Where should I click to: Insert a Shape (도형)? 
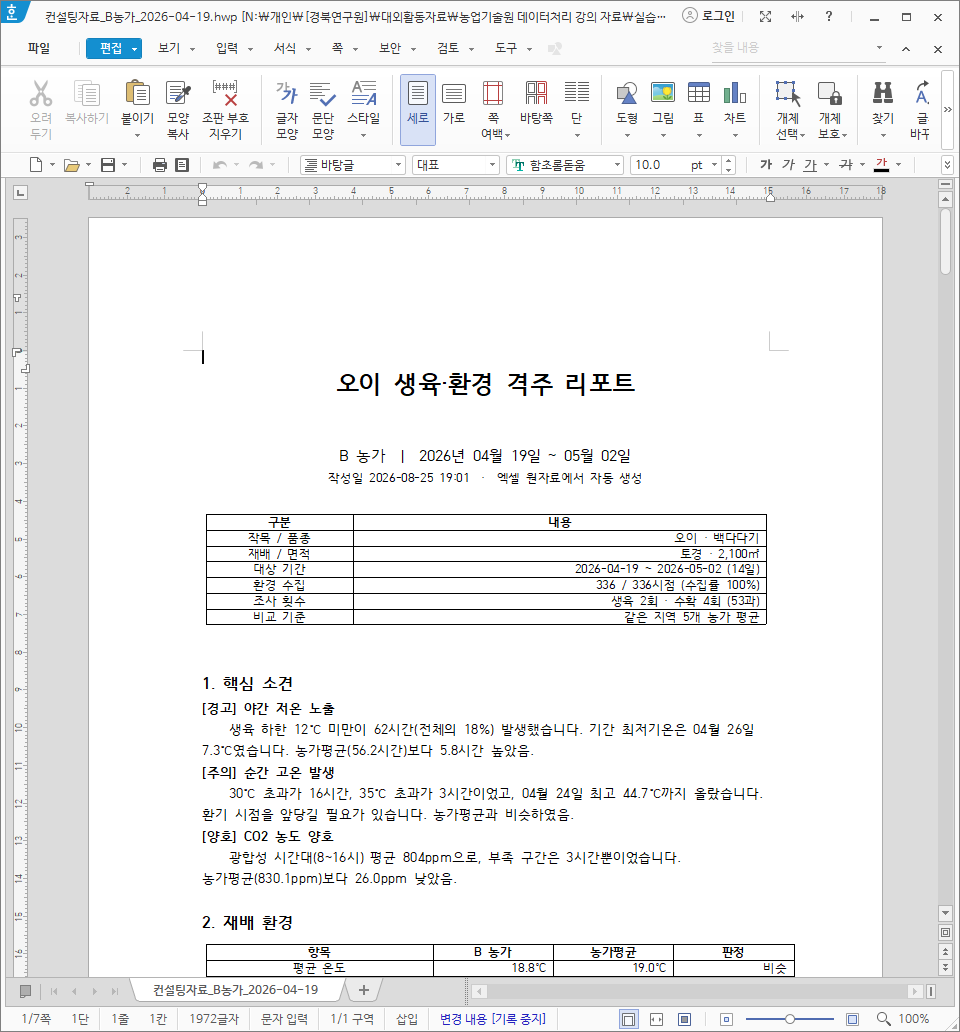[x=626, y=94]
